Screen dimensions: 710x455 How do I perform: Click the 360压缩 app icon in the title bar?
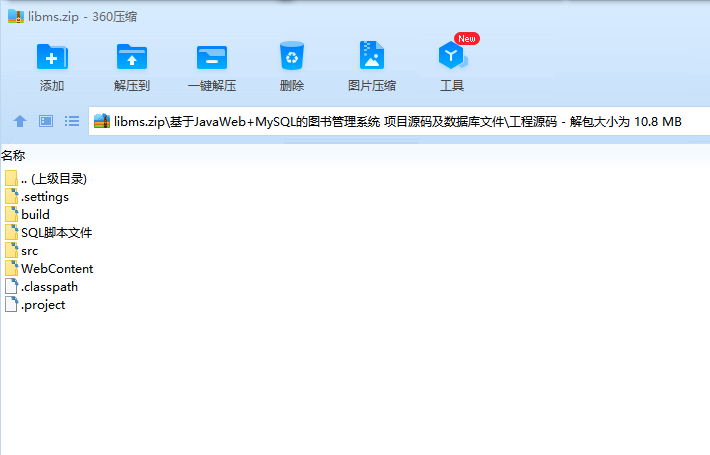pos(16,17)
